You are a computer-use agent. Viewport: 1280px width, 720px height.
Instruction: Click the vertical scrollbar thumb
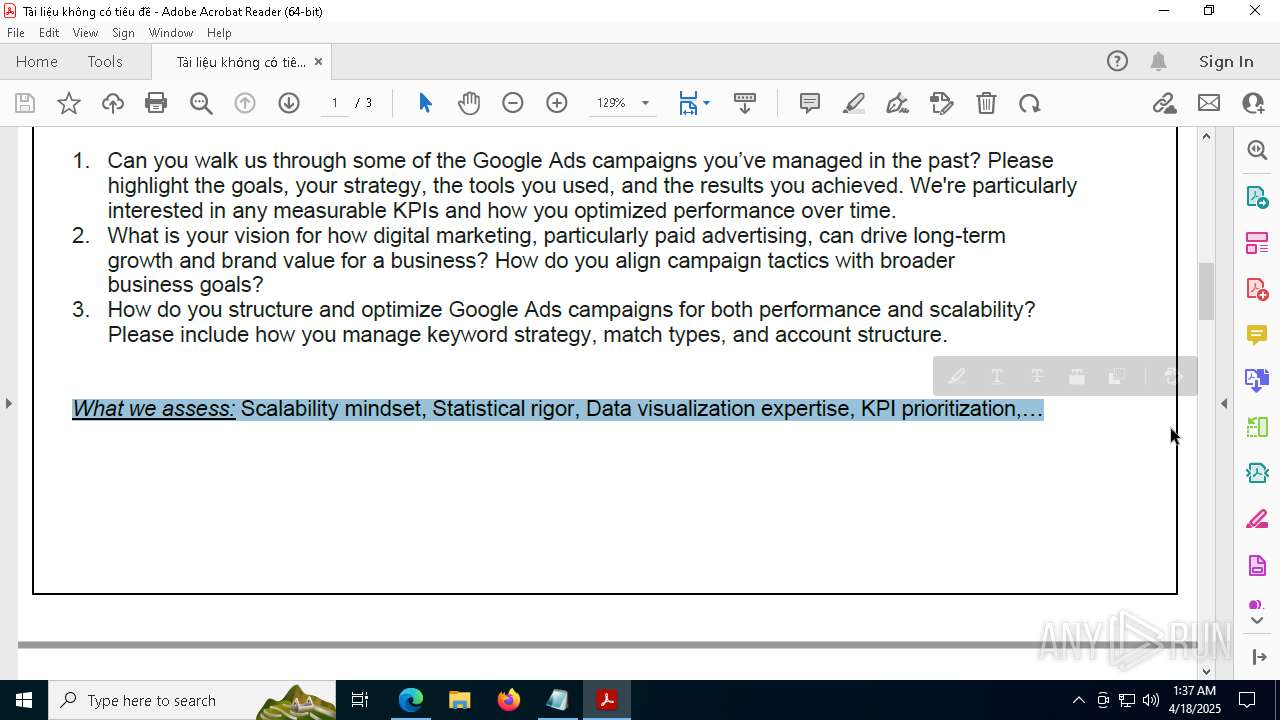[1206, 291]
